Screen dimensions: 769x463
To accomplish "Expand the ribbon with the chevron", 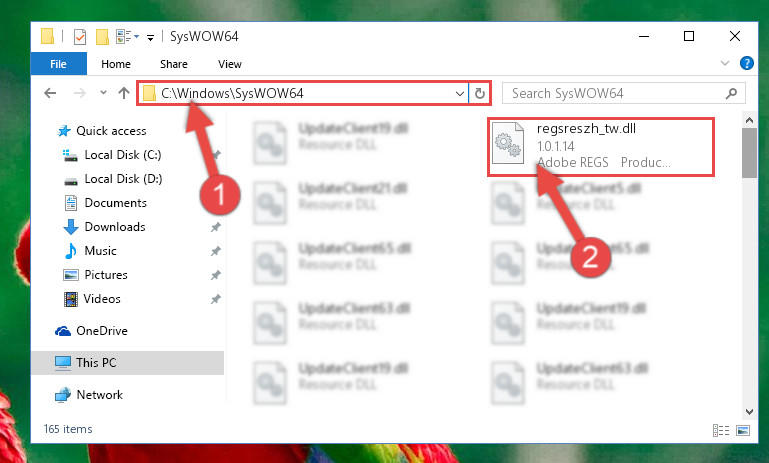I will coord(725,63).
